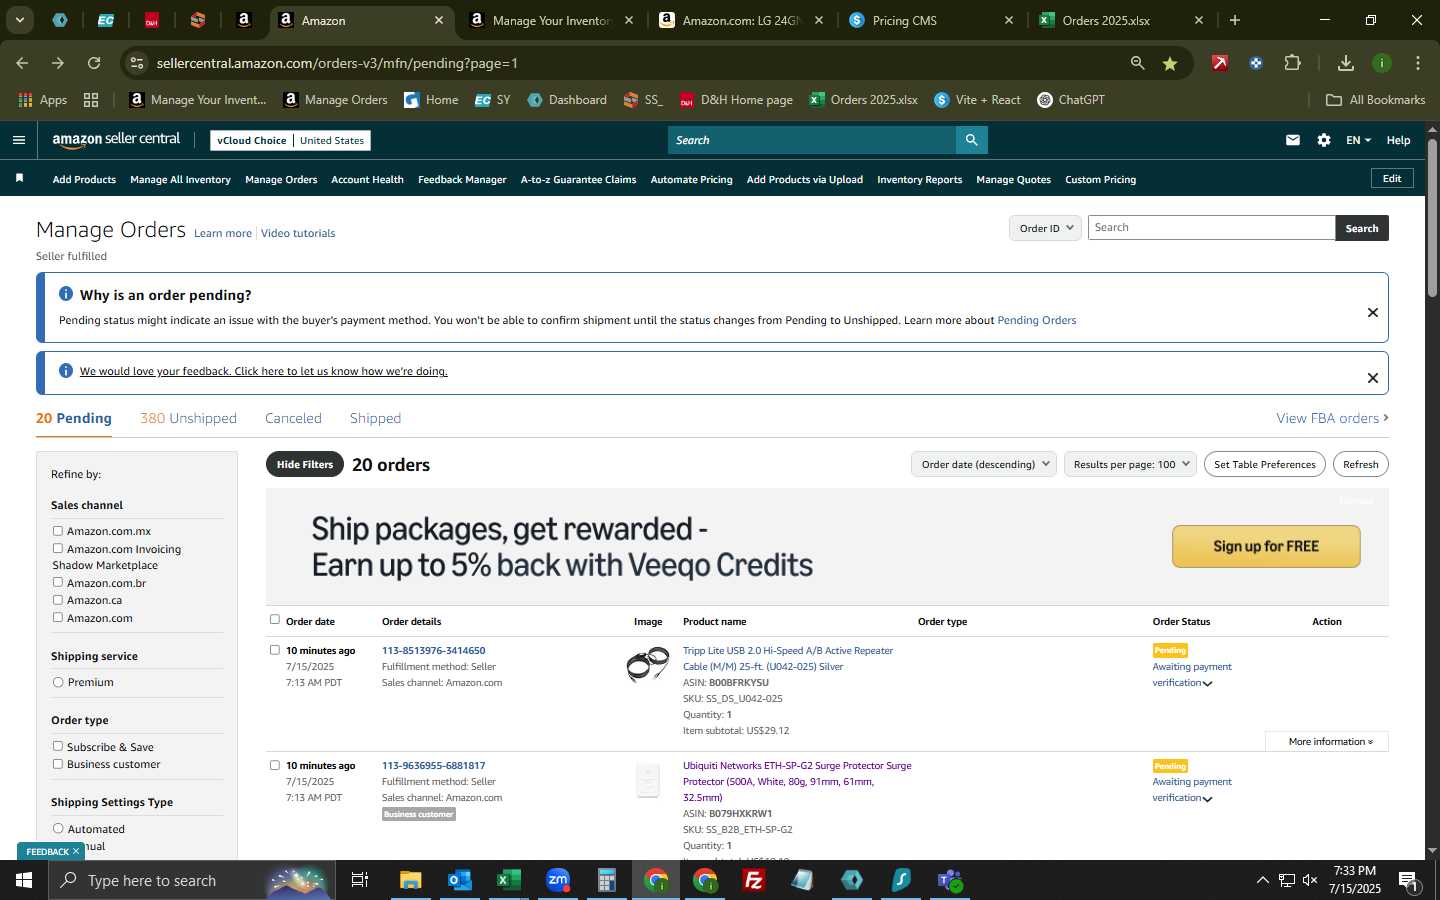The width and height of the screenshot is (1440, 900).
Task: Switch to the Canceled tab
Action: tap(293, 418)
